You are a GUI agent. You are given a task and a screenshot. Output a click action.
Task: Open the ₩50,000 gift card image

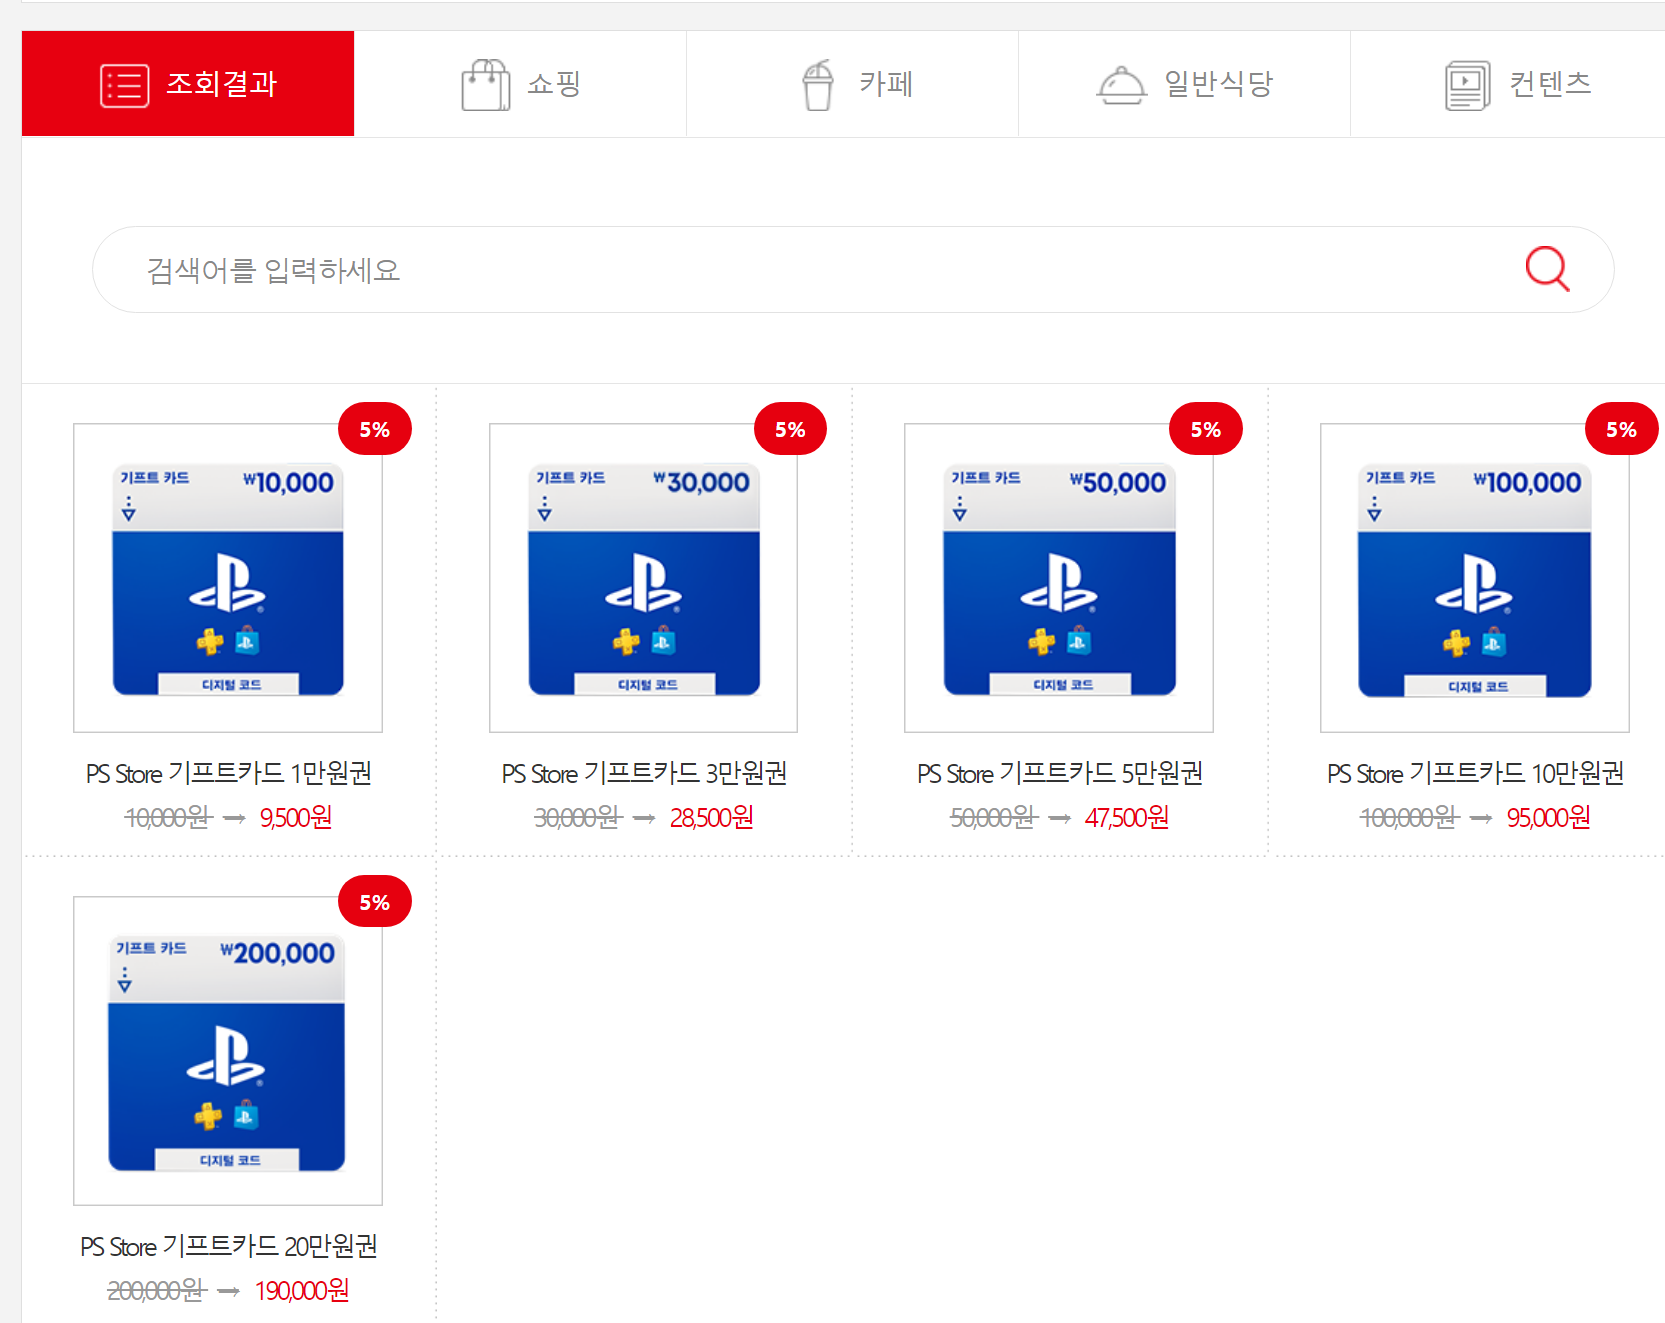point(1059,578)
